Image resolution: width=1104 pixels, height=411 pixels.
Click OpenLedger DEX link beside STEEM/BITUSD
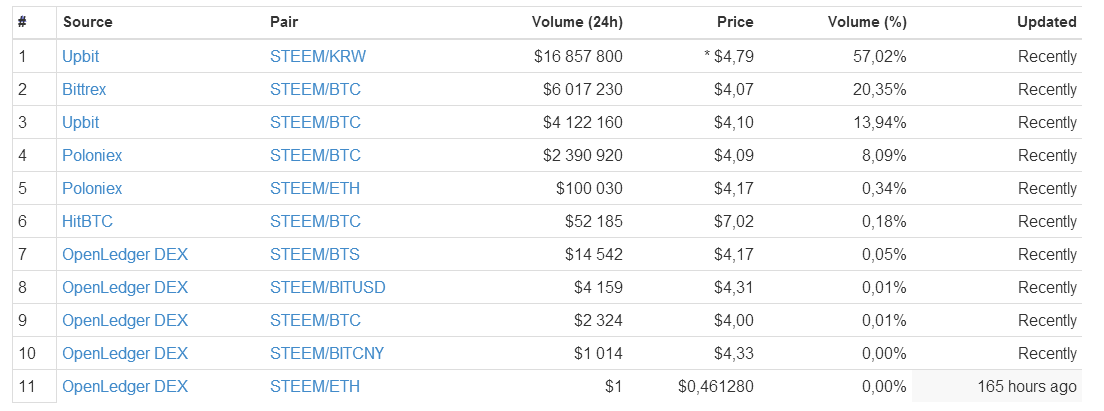point(125,287)
